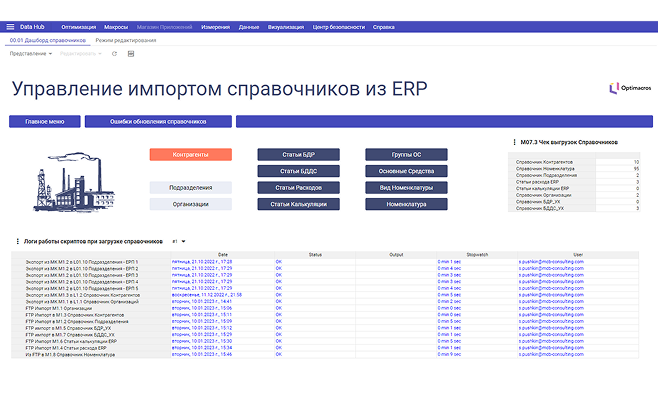The height and width of the screenshot is (400, 658).
Task: Open the Справка menu
Action: point(384,27)
